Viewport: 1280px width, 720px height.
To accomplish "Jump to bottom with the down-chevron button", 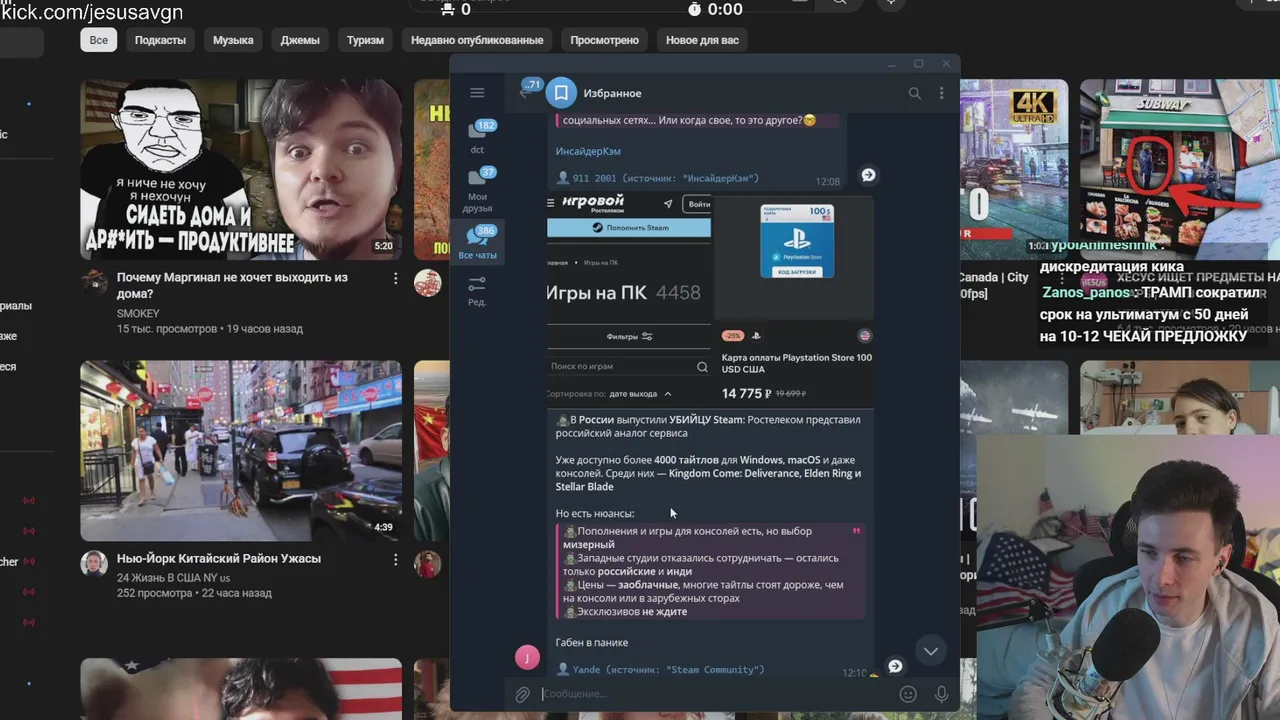I will pos(930,651).
